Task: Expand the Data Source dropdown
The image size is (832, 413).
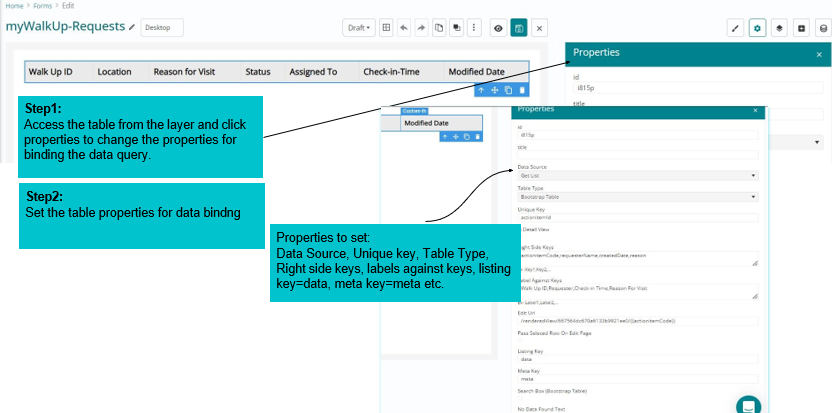Action: (637, 175)
